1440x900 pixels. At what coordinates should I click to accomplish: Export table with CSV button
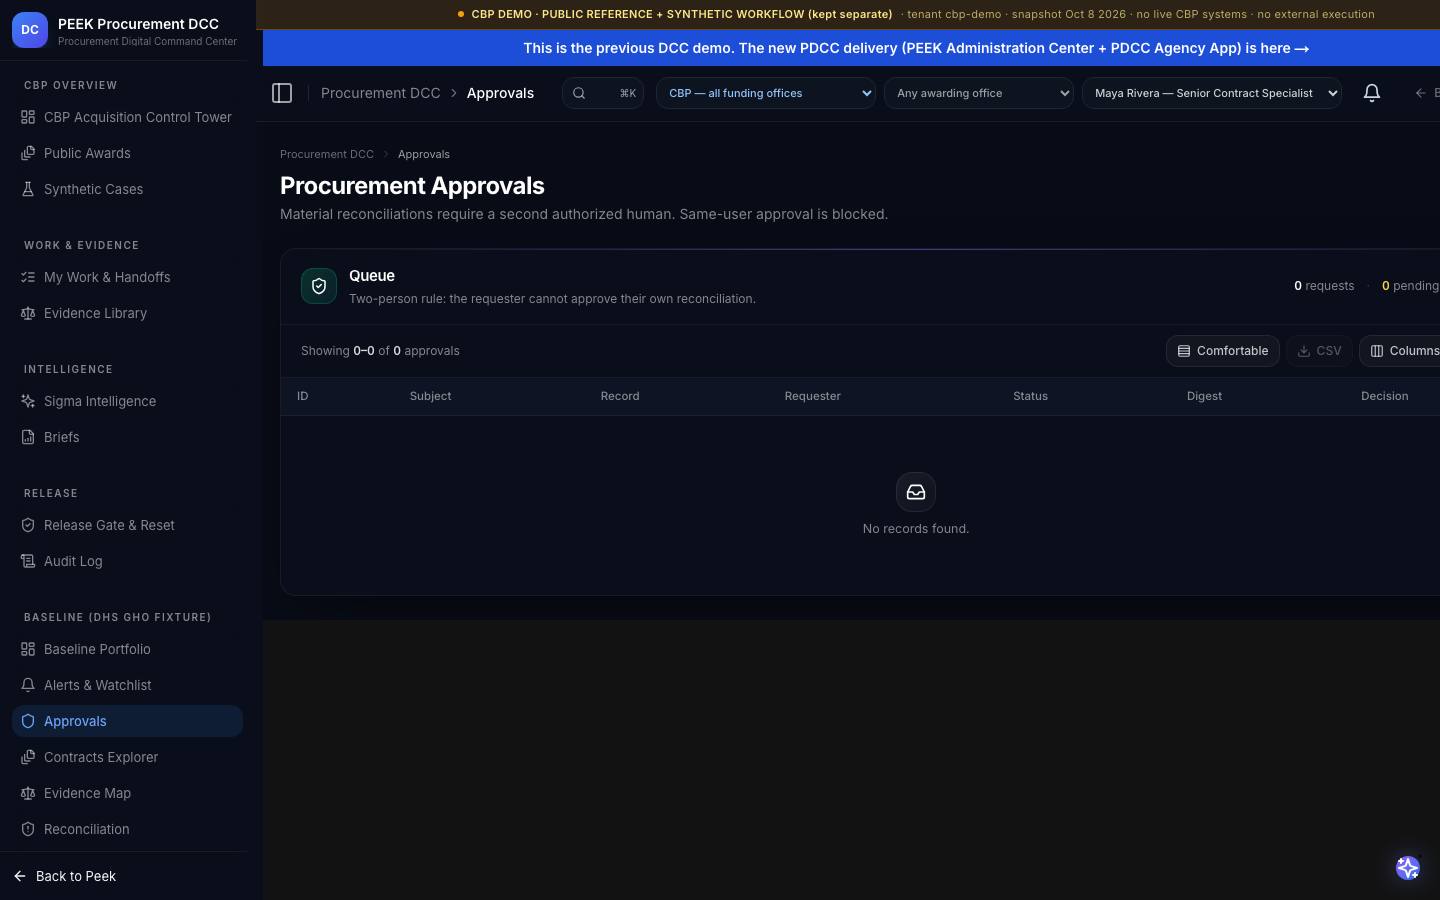[1320, 351]
